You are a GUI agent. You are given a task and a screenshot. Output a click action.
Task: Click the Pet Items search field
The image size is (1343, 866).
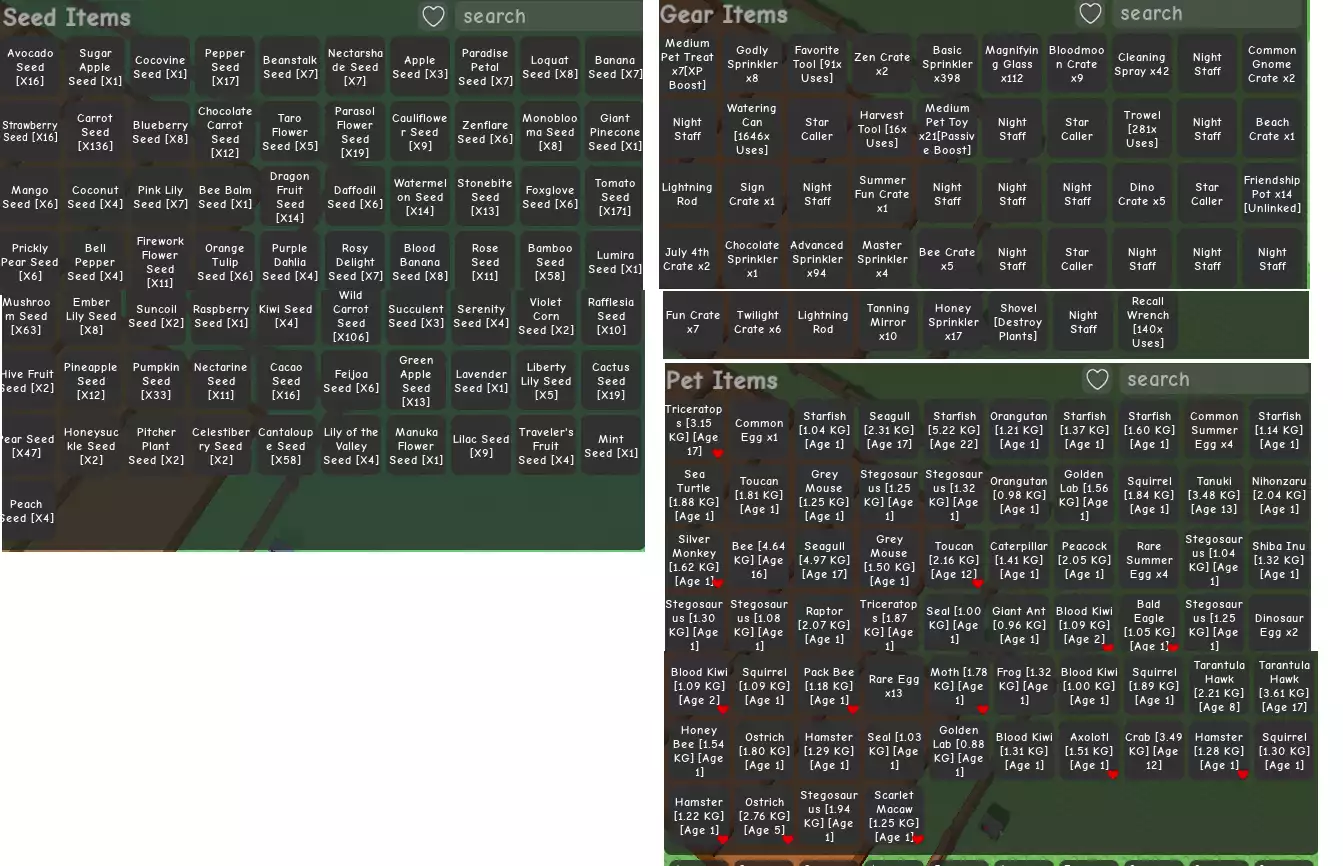point(1215,380)
